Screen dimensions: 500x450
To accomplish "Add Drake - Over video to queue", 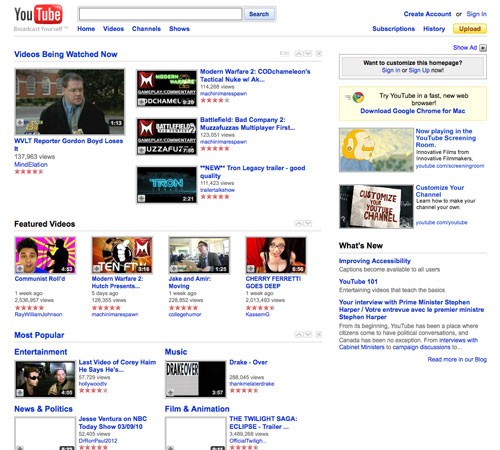I will pos(171,393).
